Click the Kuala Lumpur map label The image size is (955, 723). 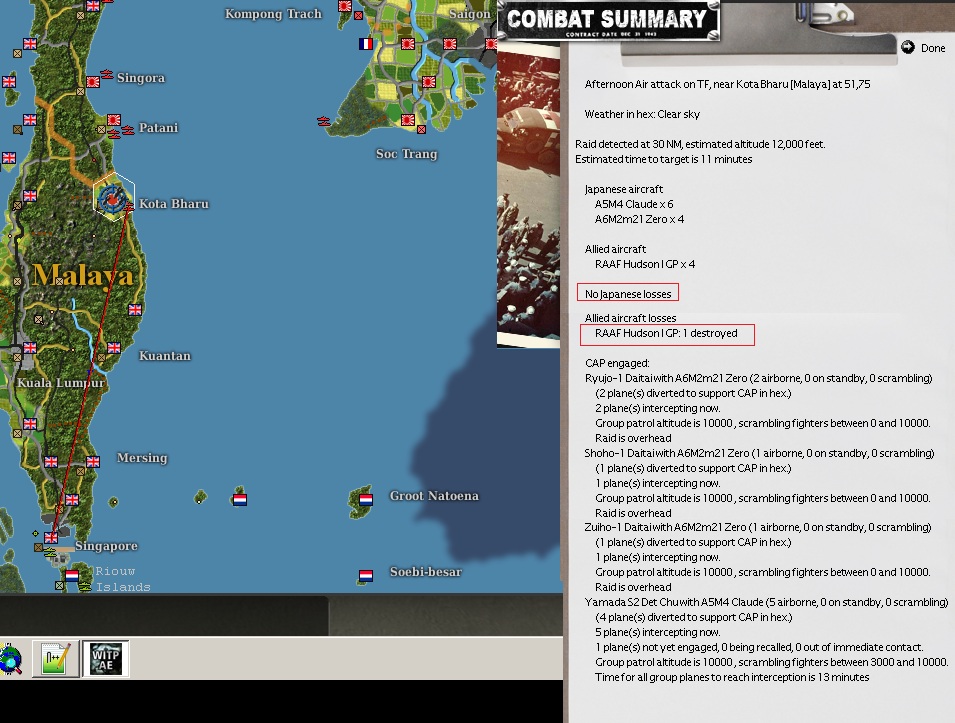click(x=61, y=383)
